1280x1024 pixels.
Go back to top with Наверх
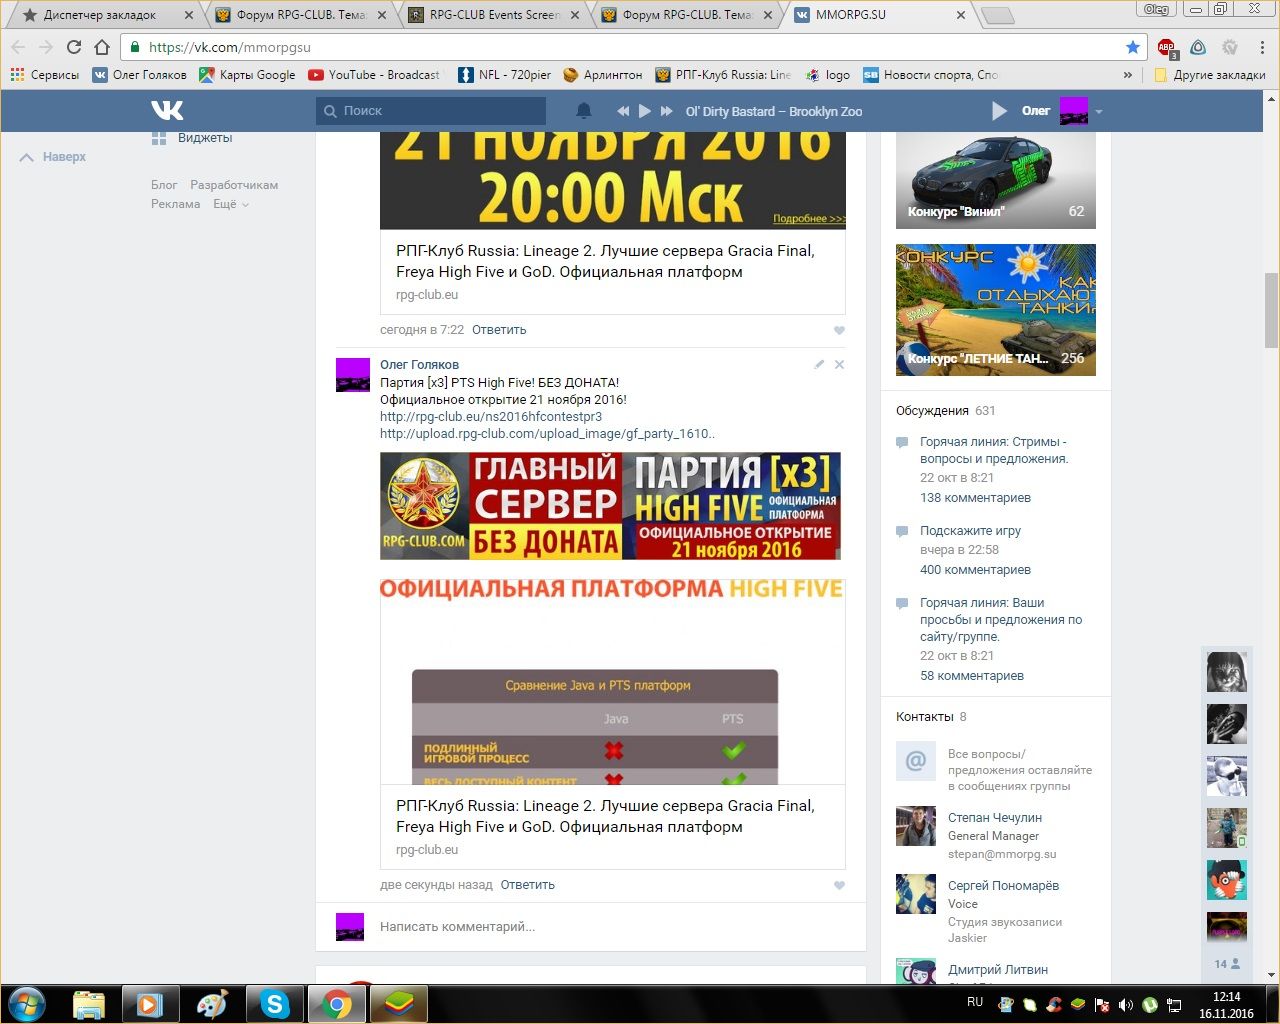point(53,157)
